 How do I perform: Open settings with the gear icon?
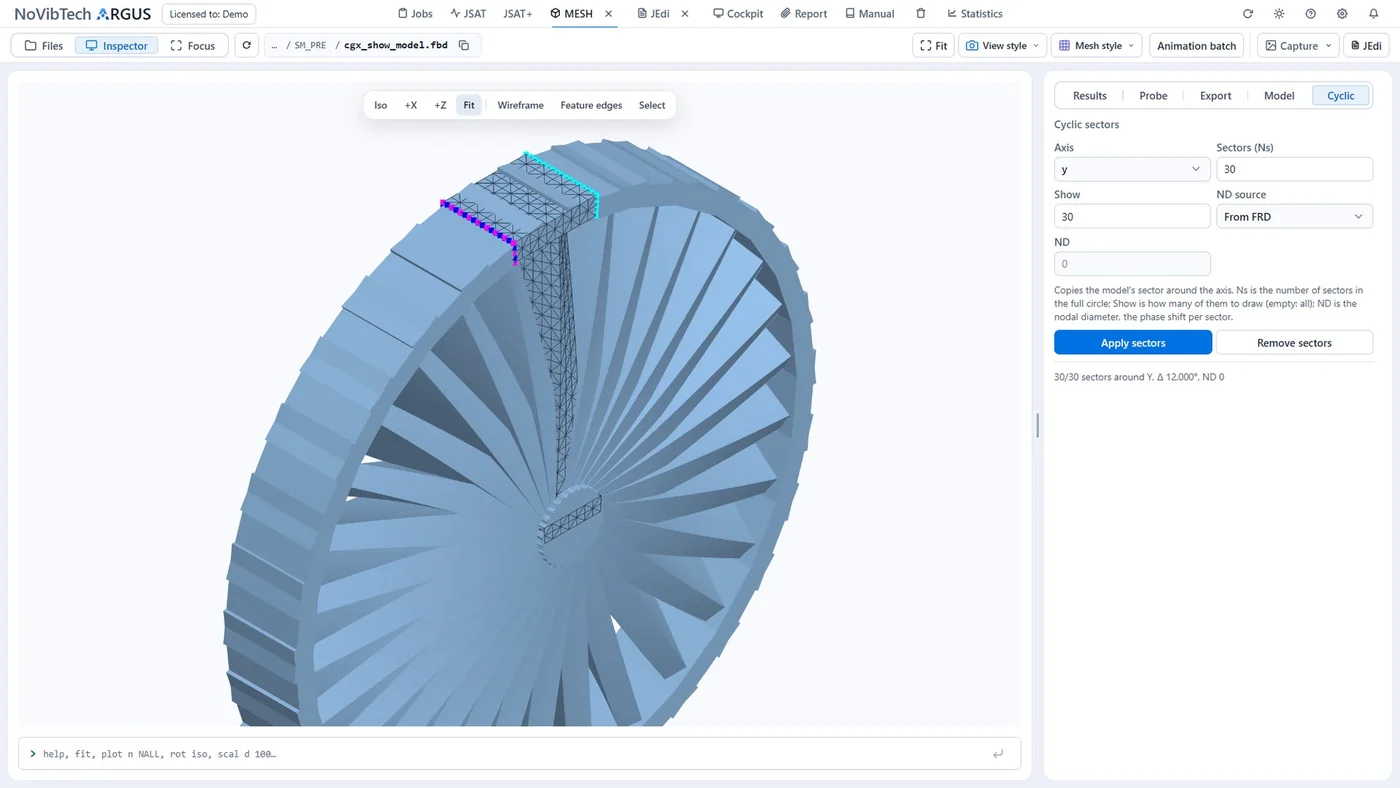(x=1342, y=14)
